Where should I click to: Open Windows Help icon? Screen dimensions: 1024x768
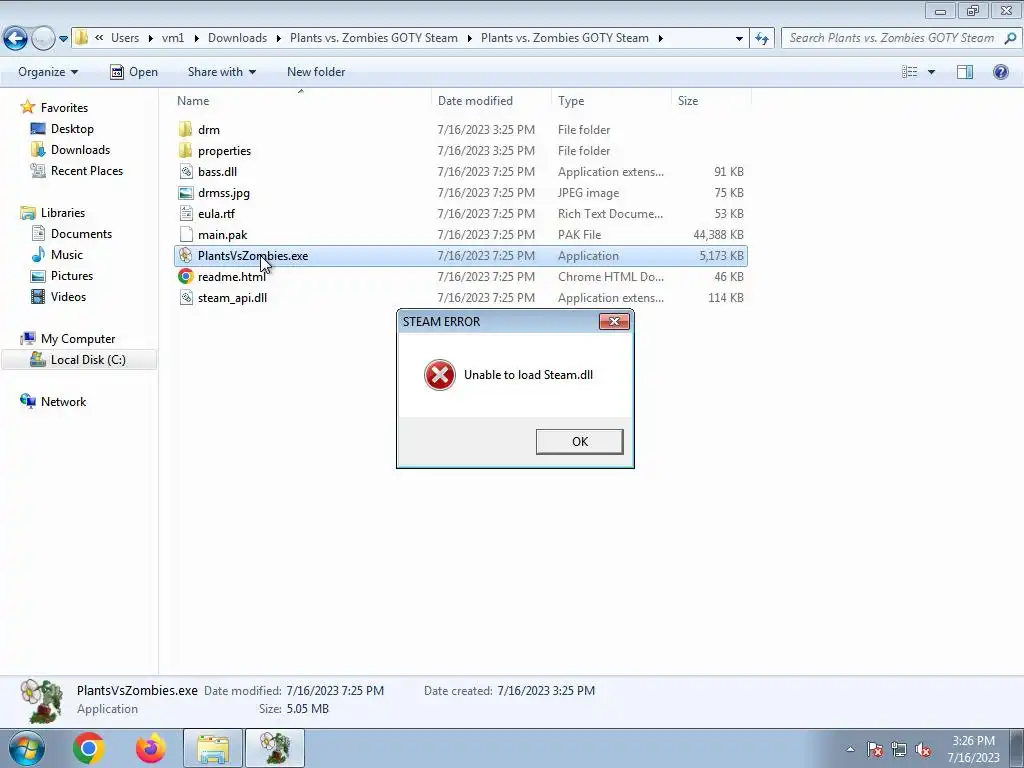pos(1000,72)
